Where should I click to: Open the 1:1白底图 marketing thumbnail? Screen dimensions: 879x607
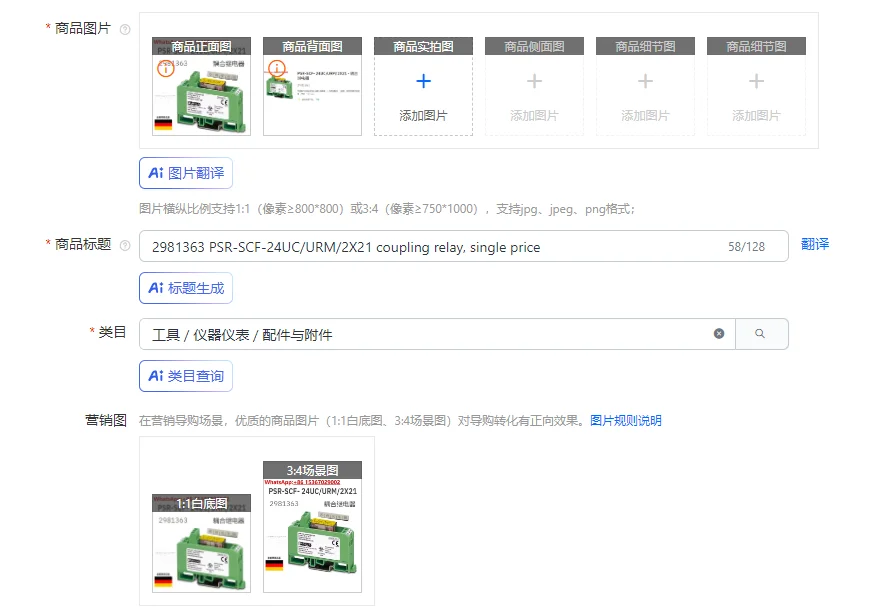point(201,543)
